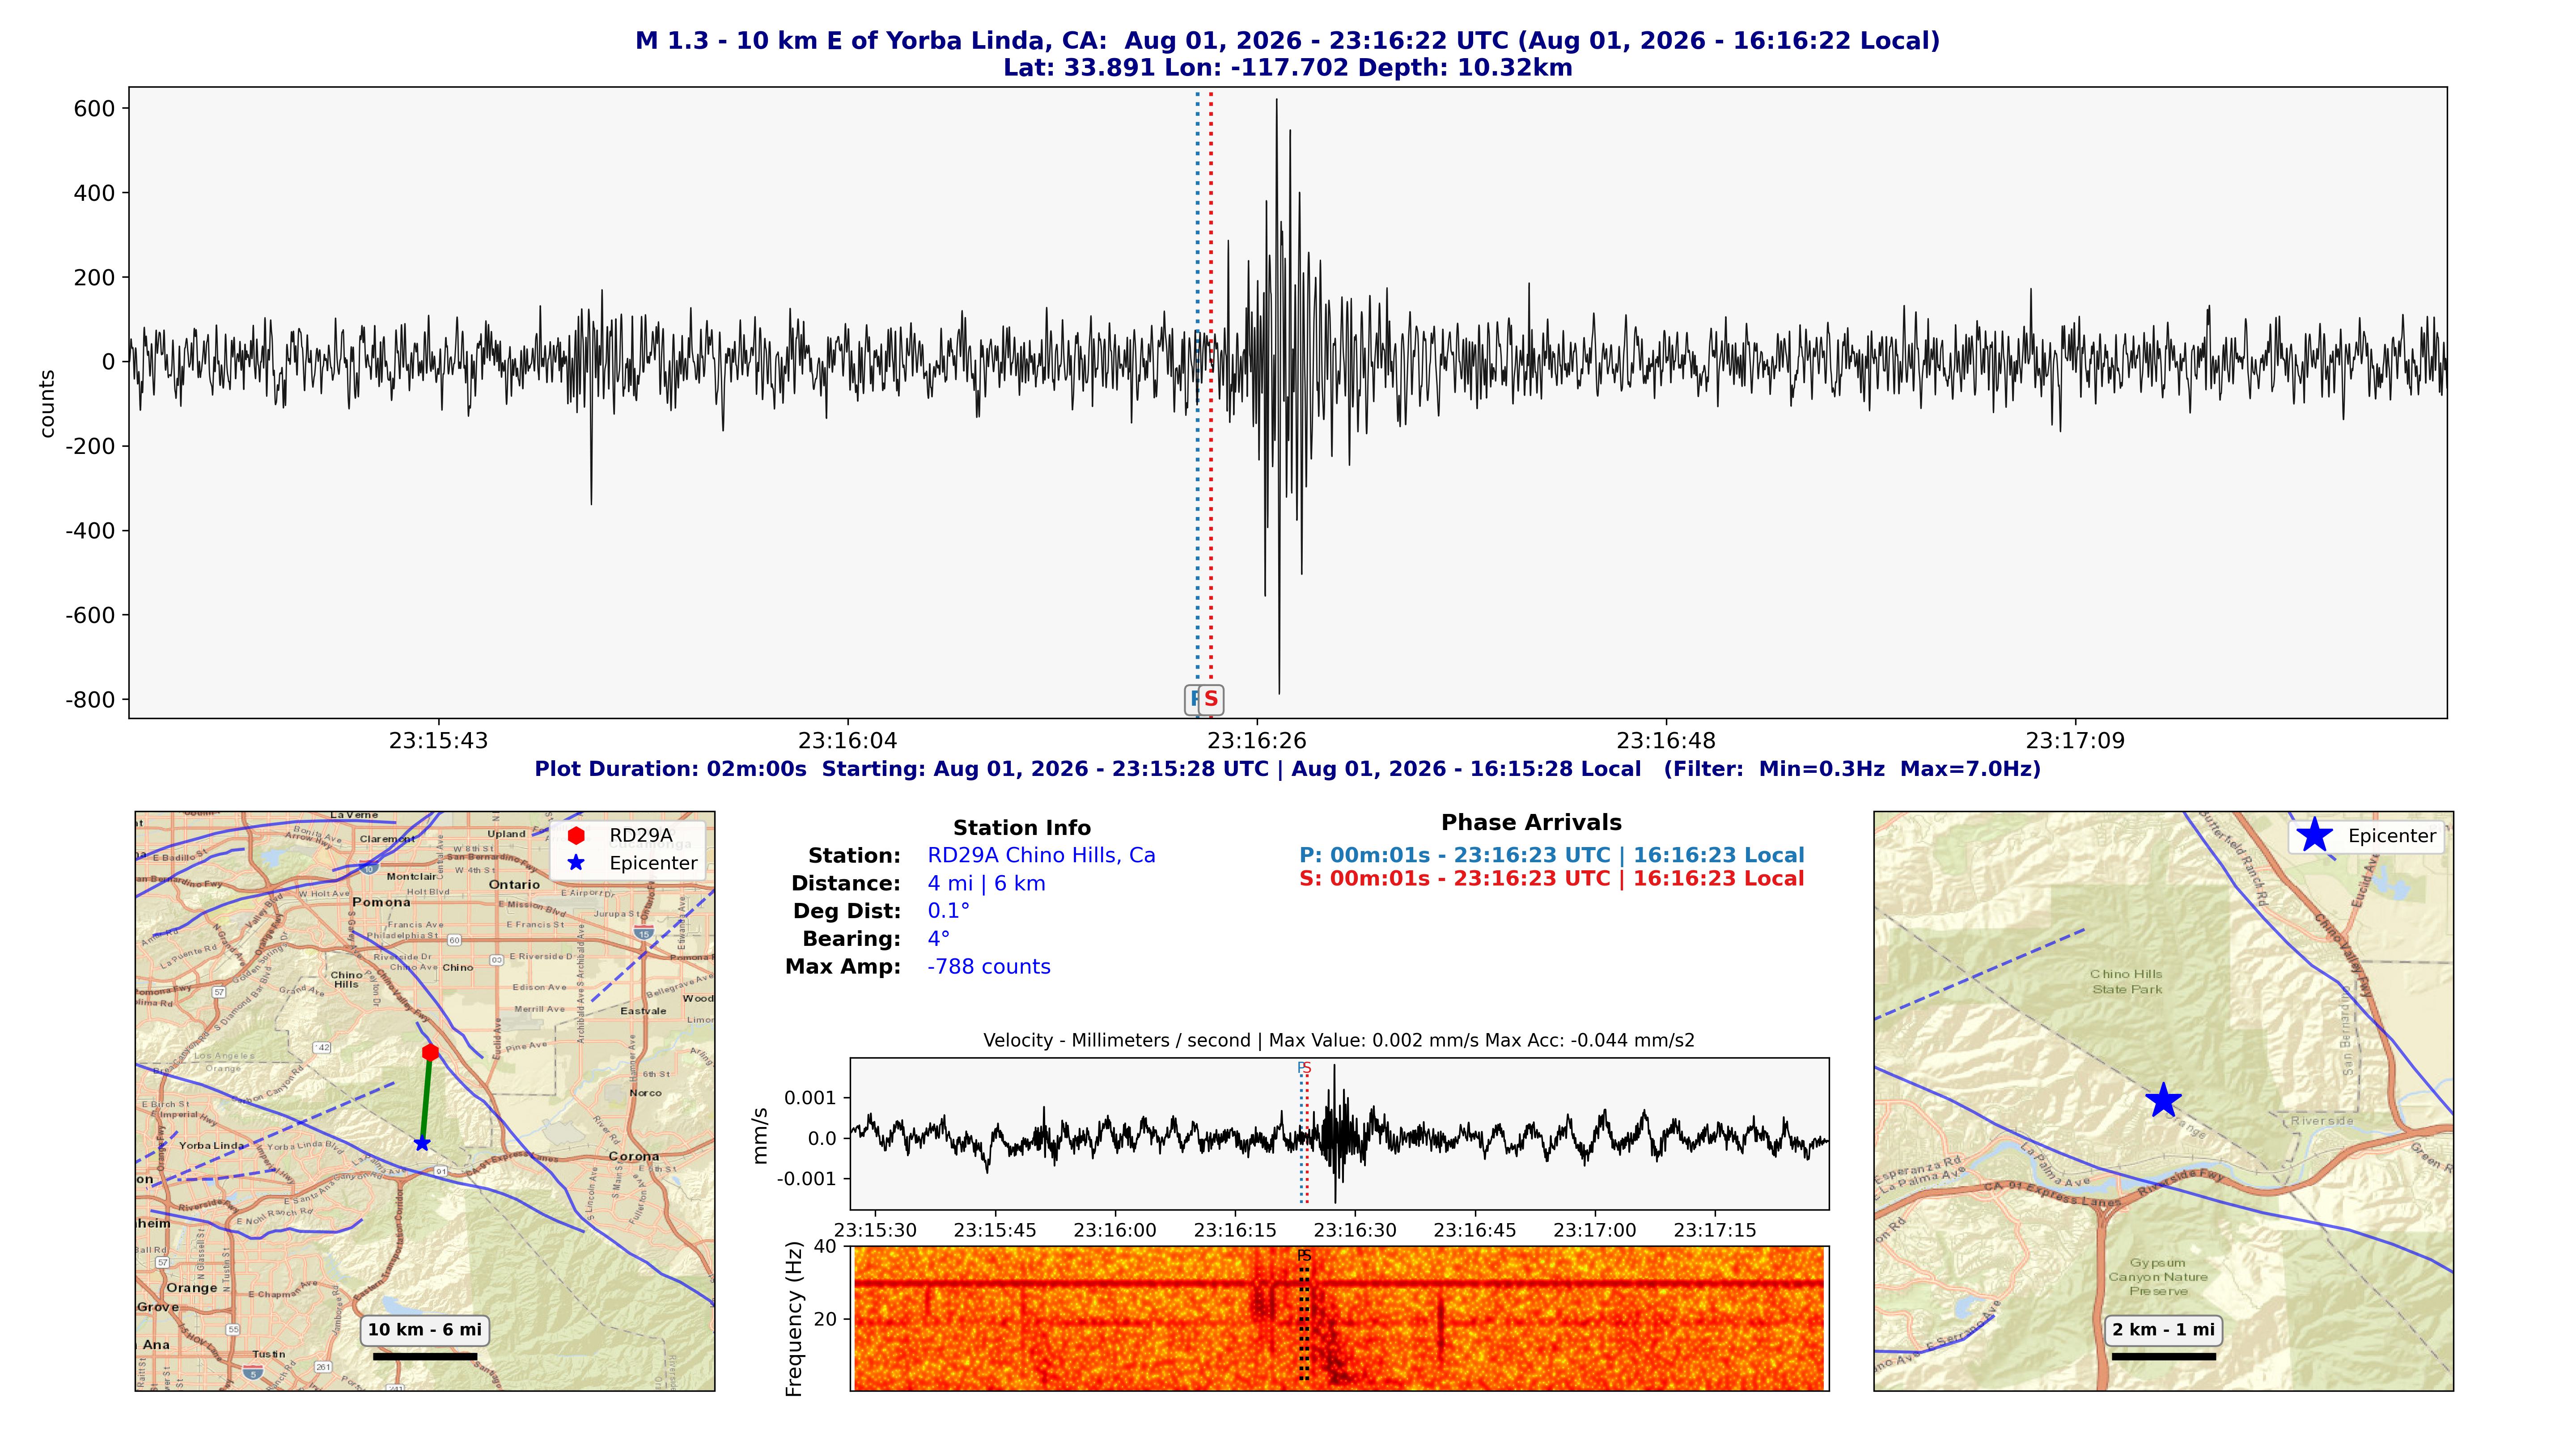Select the blue star in the close-up map legend
Viewport: 2576px width, 1449px height.
pyautogui.click(x=2314, y=835)
